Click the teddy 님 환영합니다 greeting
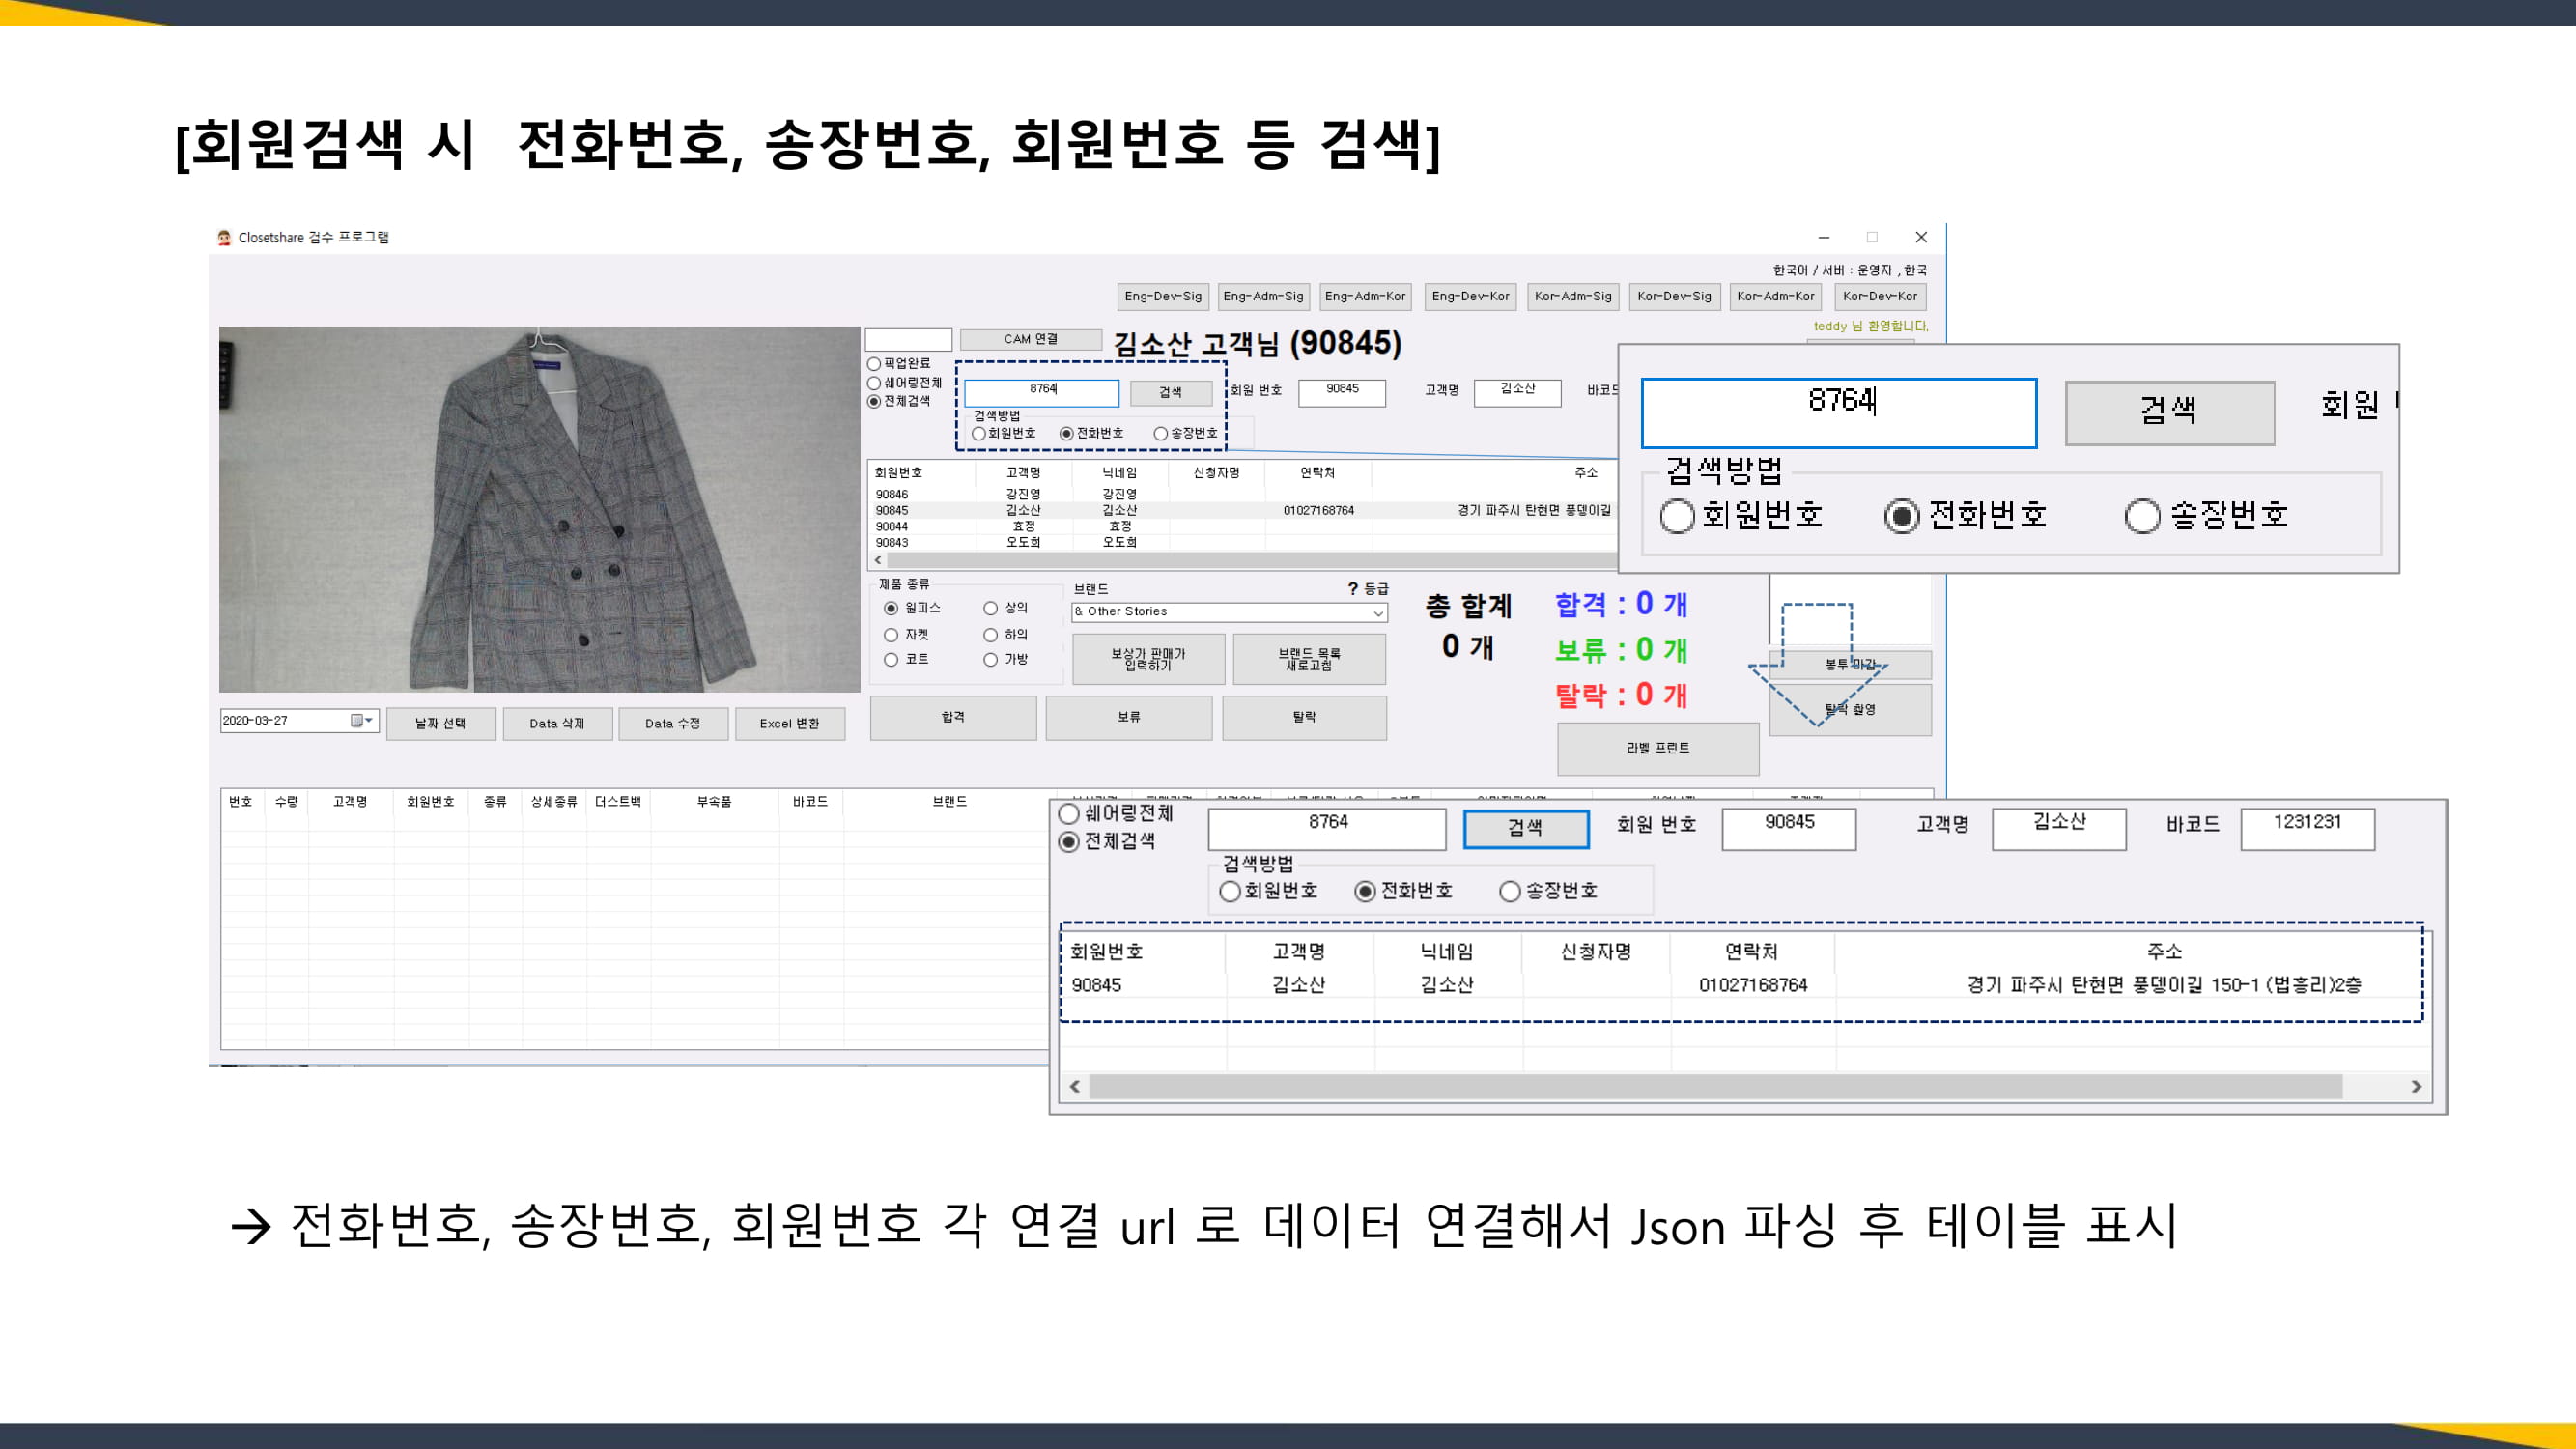This screenshot has width=2576, height=1449. click(x=1870, y=326)
